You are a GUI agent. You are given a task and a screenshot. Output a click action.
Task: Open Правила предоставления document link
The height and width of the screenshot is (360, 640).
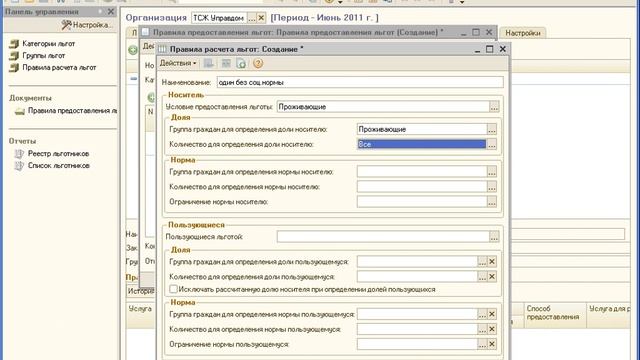pos(72,111)
